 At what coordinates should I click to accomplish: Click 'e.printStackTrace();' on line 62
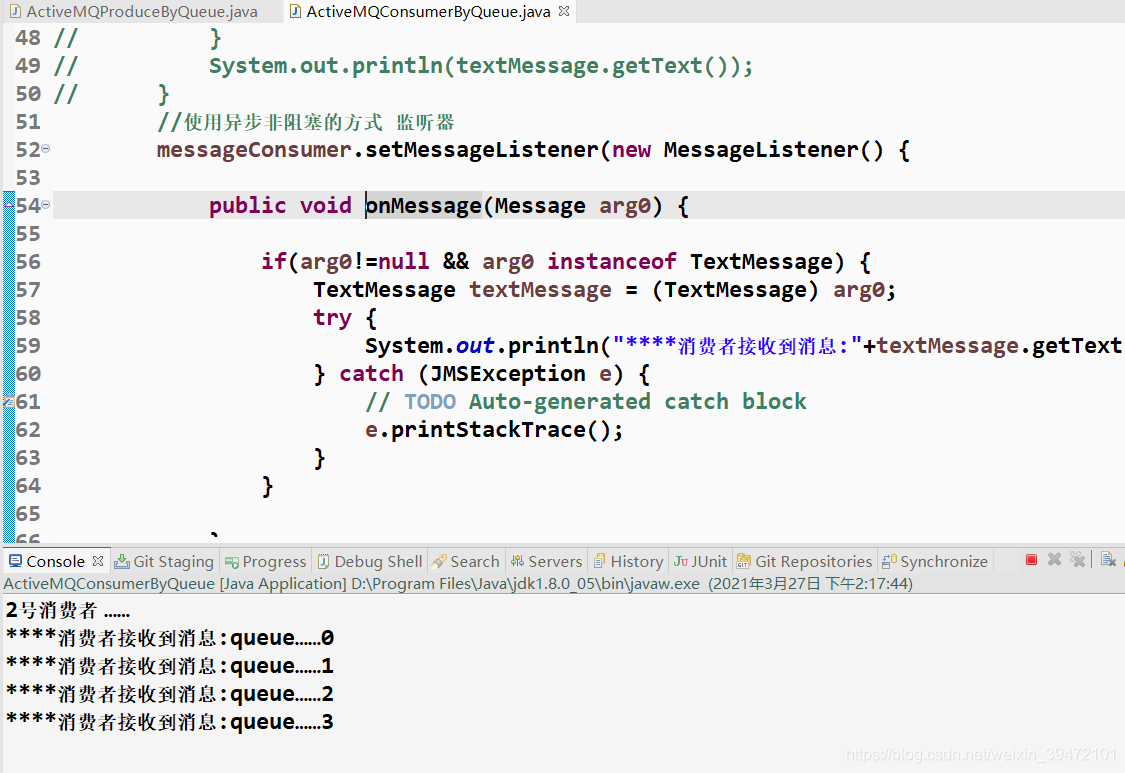tap(494, 430)
